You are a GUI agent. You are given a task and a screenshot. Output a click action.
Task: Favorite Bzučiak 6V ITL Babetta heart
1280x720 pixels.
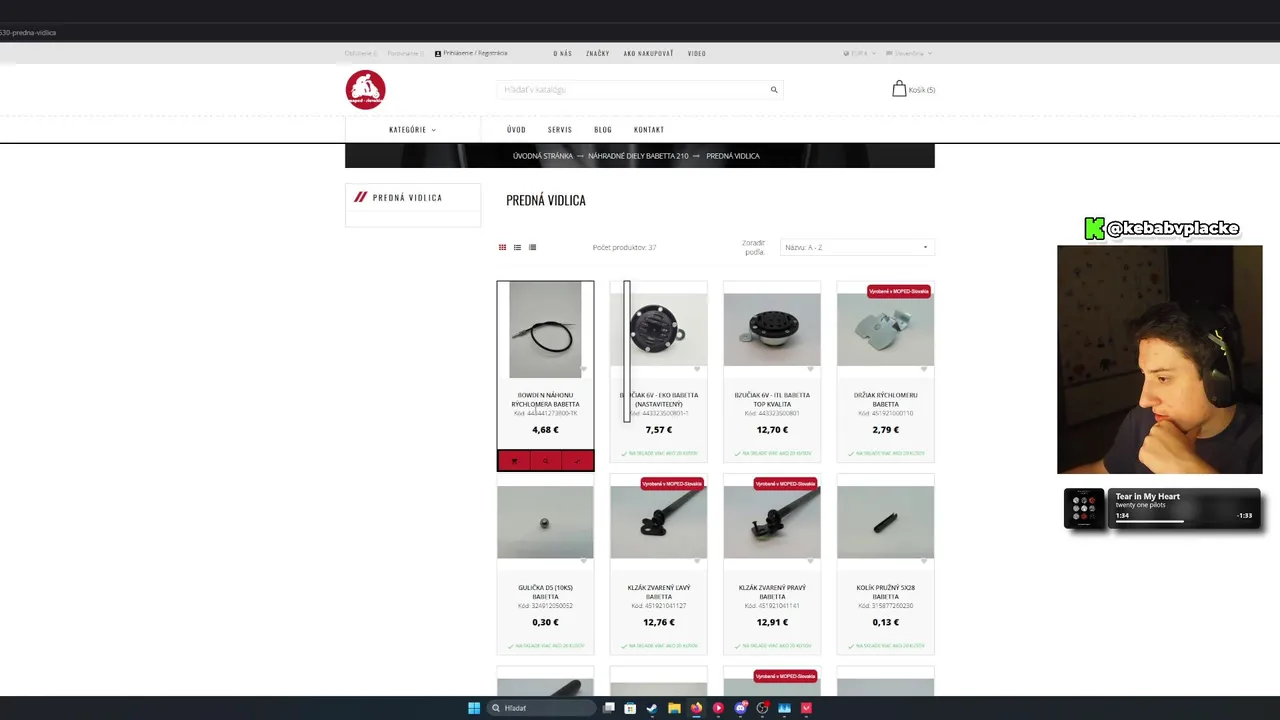tap(810, 369)
